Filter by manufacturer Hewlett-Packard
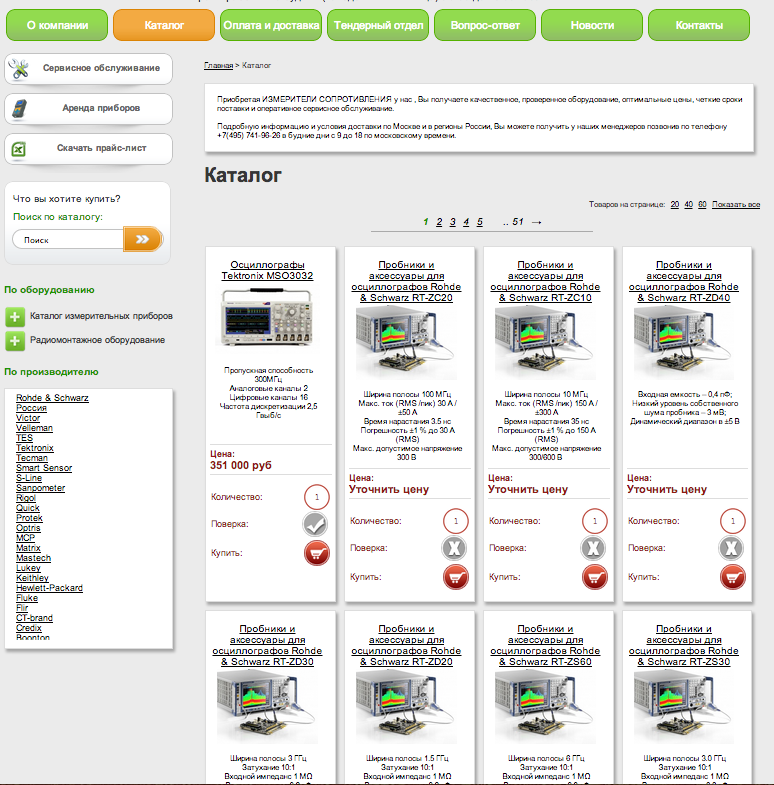774x785 pixels. (x=49, y=588)
